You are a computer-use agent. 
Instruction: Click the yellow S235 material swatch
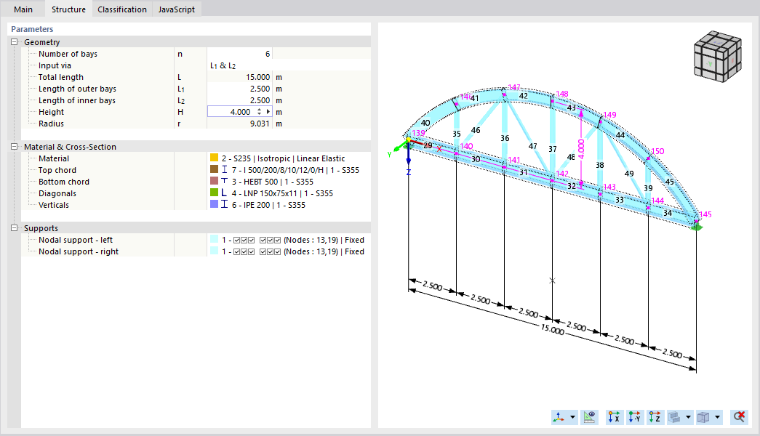(214, 158)
